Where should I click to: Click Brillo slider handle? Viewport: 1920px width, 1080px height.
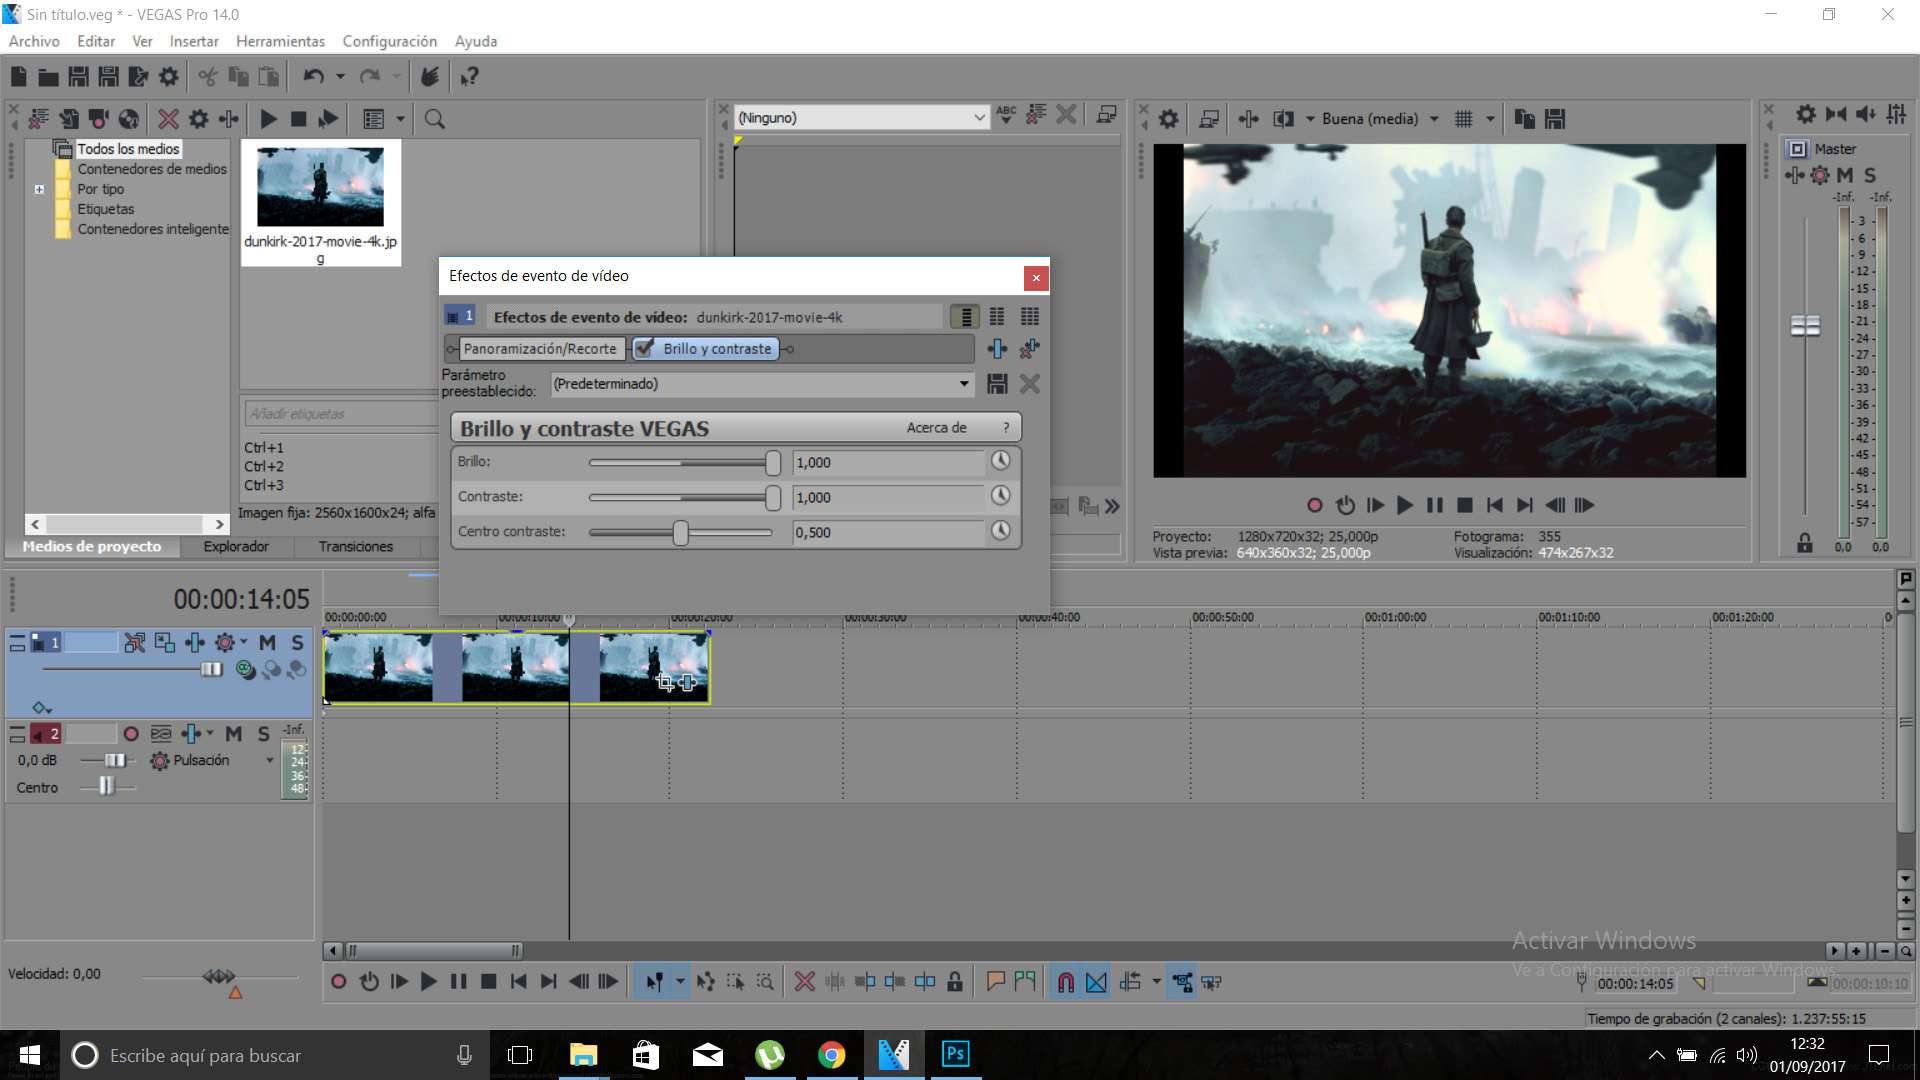click(x=772, y=462)
